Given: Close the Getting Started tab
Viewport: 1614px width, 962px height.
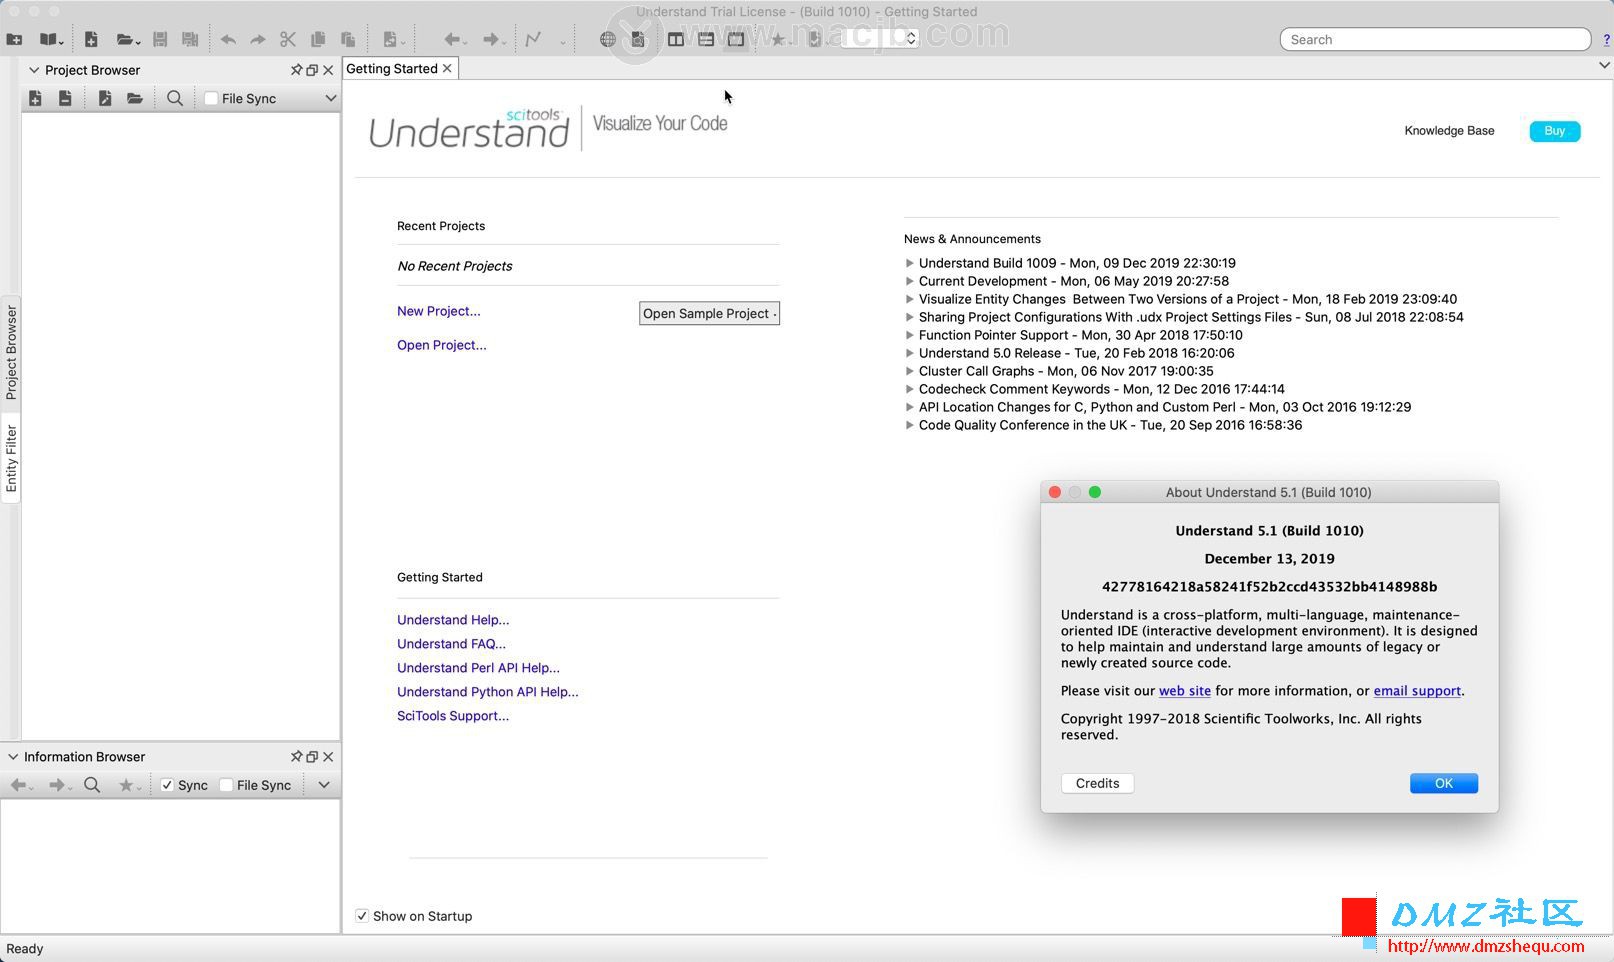Looking at the screenshot, I should pos(447,68).
